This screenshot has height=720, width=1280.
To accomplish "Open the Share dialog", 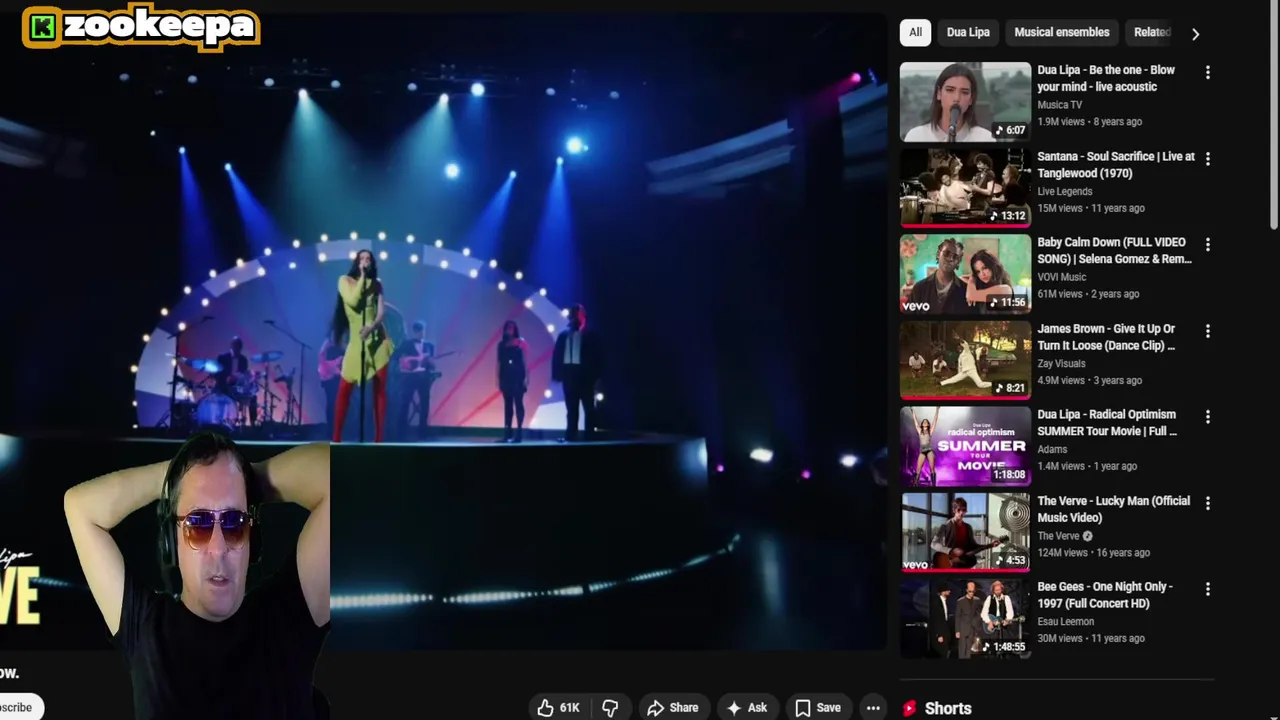I will click(x=673, y=707).
